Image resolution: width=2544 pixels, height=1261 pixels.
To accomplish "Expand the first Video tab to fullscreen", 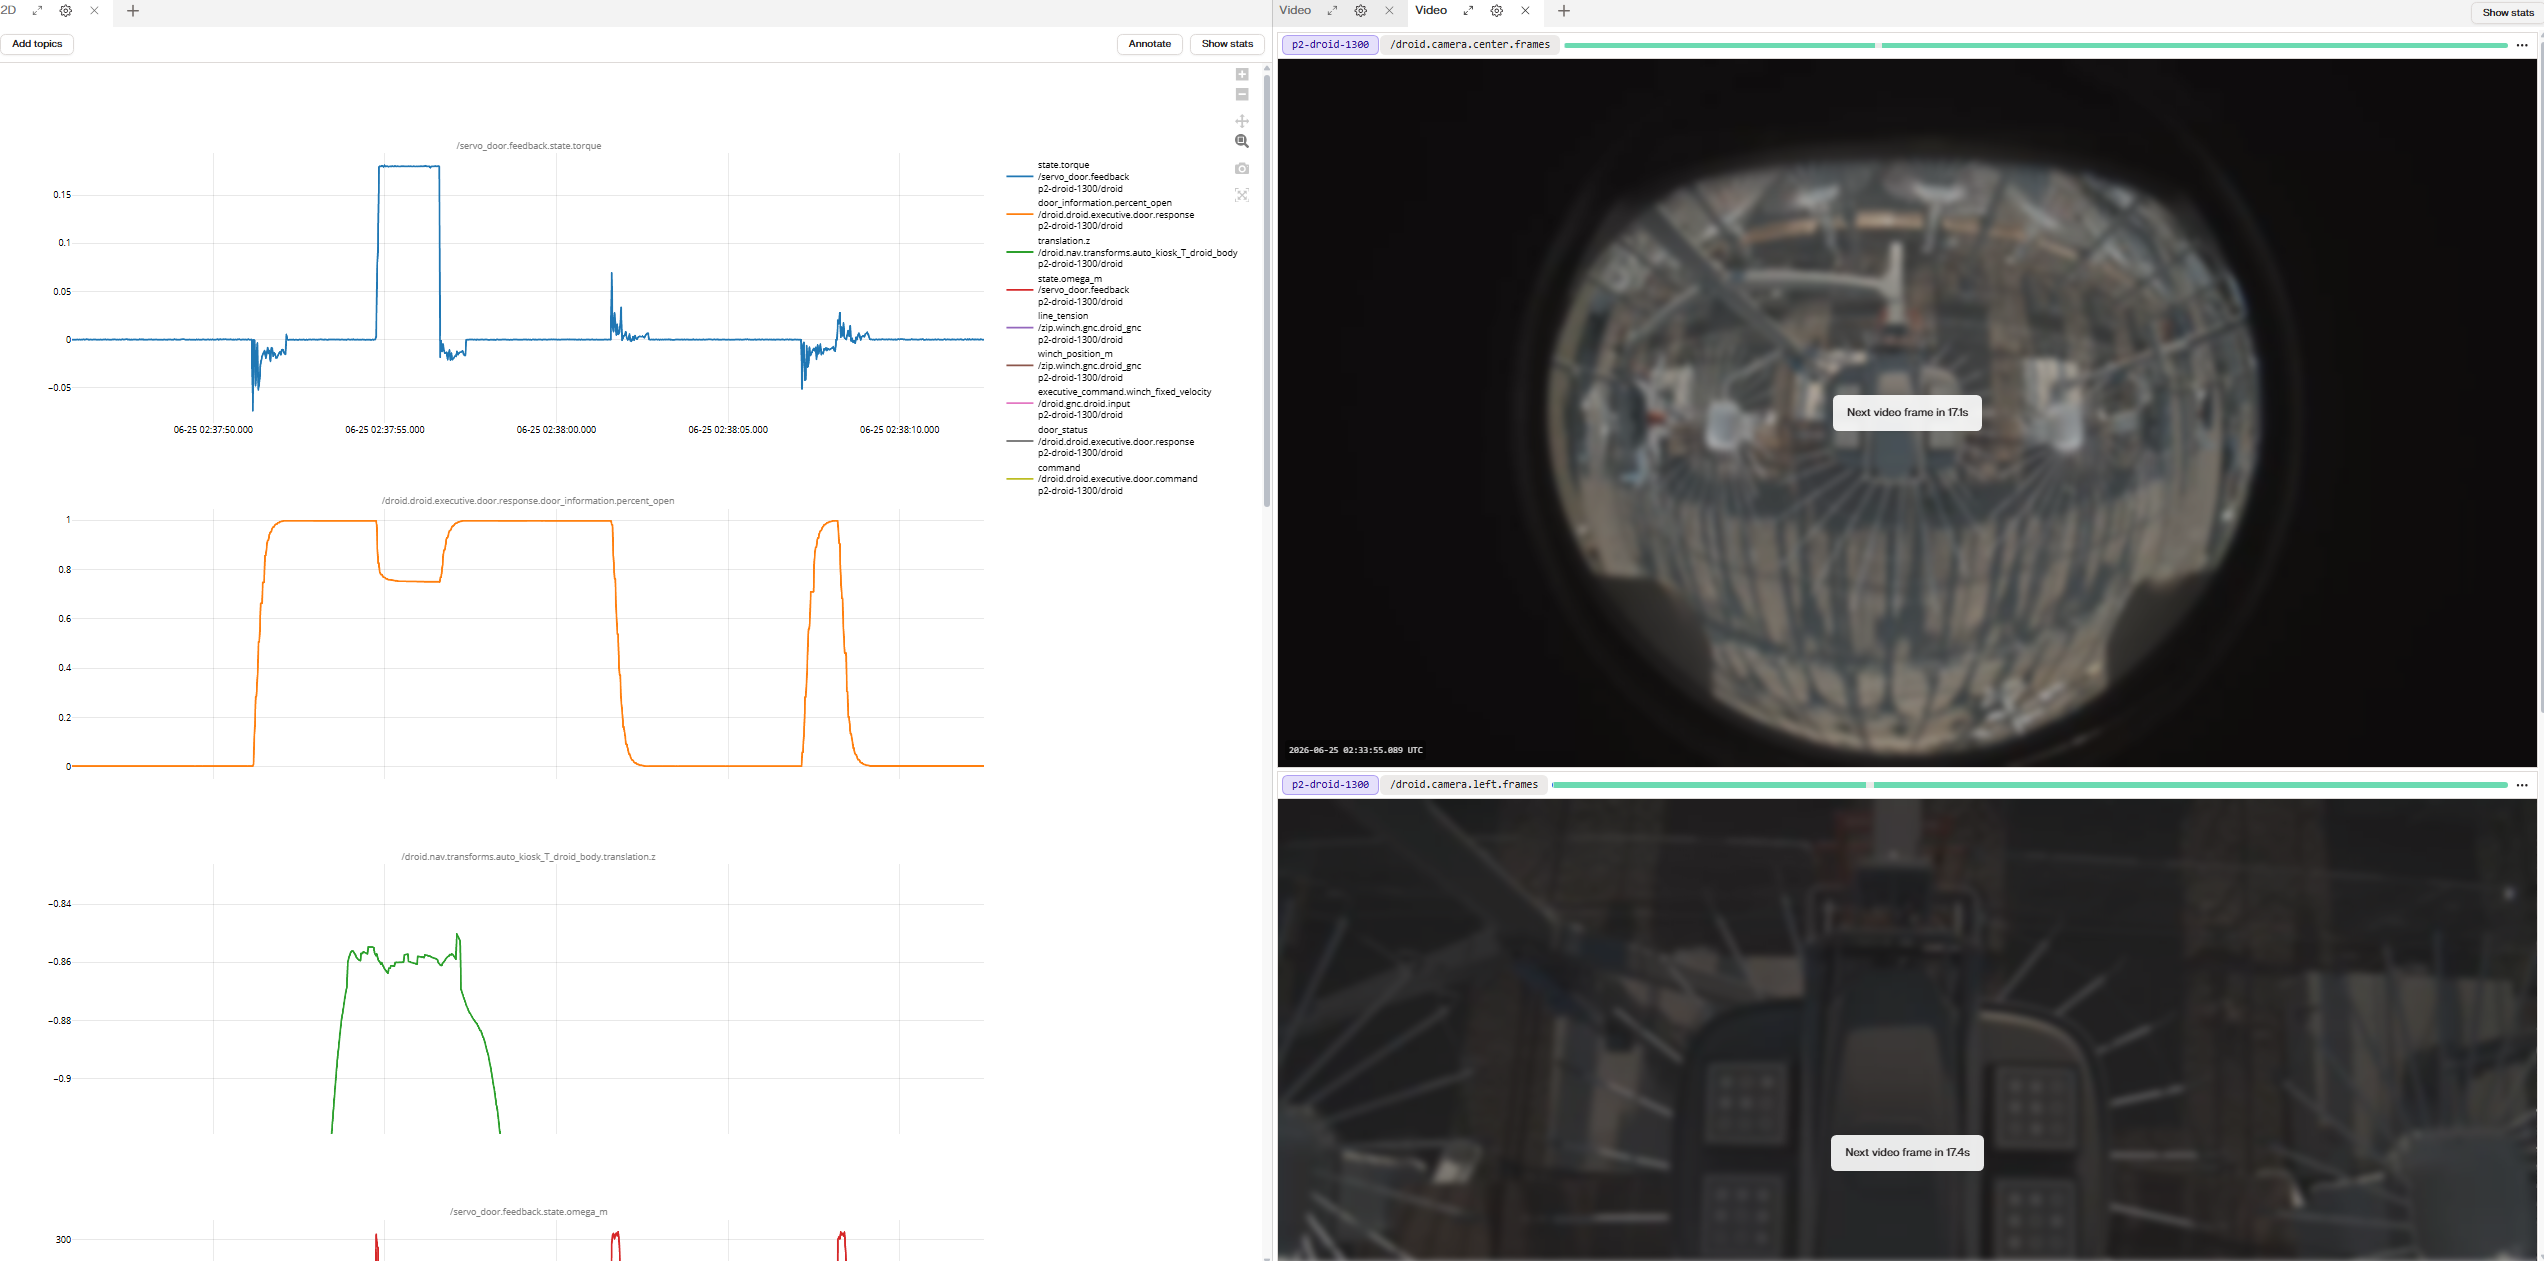I will click(x=1332, y=11).
